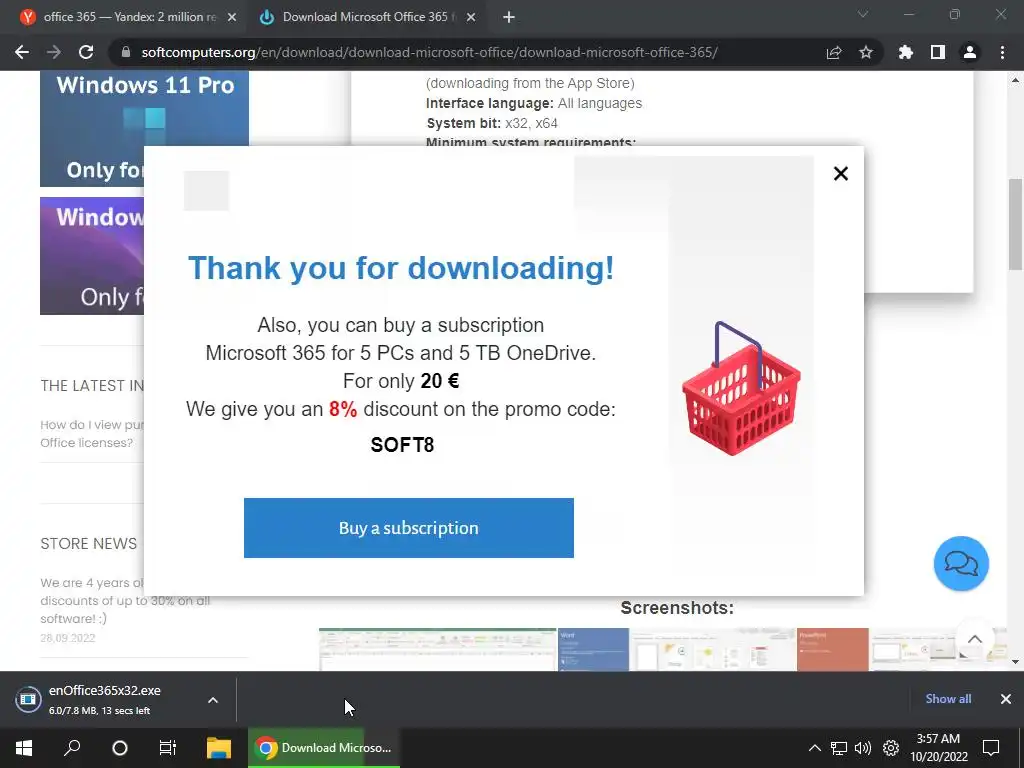1024x768 pixels.
Task: Click the red shopping basket image
Action: coord(741,389)
